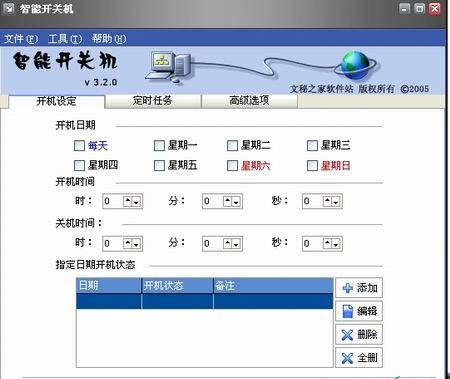Increase the 开机时间 hour value
The height and width of the screenshot is (379, 450).
point(128,201)
